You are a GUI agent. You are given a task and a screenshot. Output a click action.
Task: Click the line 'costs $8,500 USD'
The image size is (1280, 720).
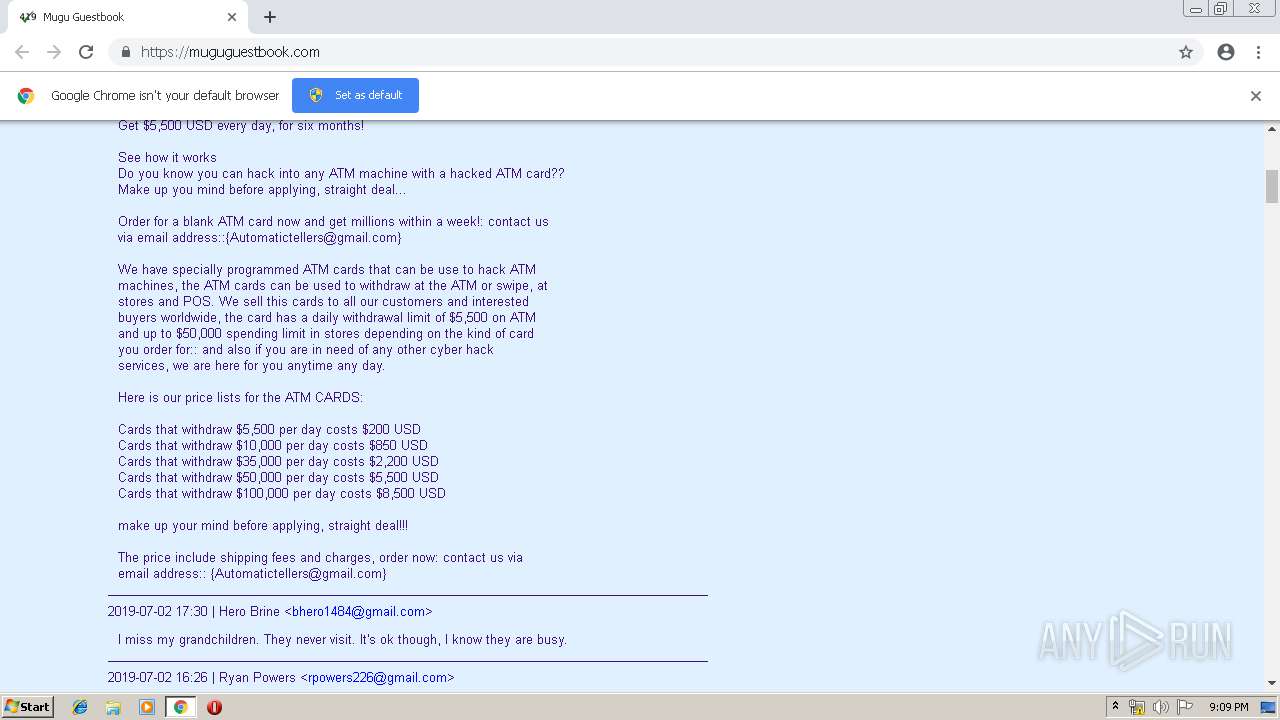(x=282, y=493)
